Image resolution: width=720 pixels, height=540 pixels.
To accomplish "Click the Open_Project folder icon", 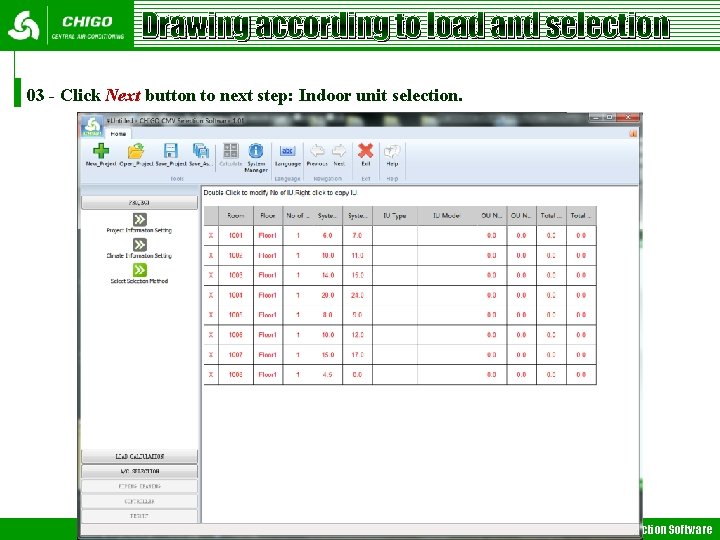I will click(136, 151).
